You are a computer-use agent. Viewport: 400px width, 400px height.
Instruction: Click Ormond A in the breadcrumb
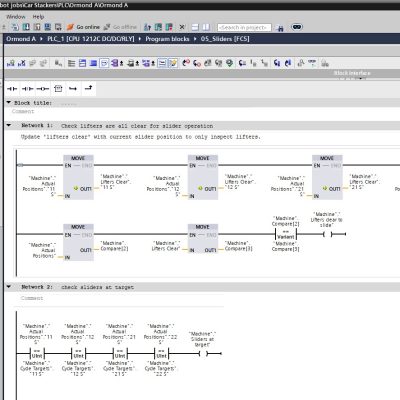(21, 39)
